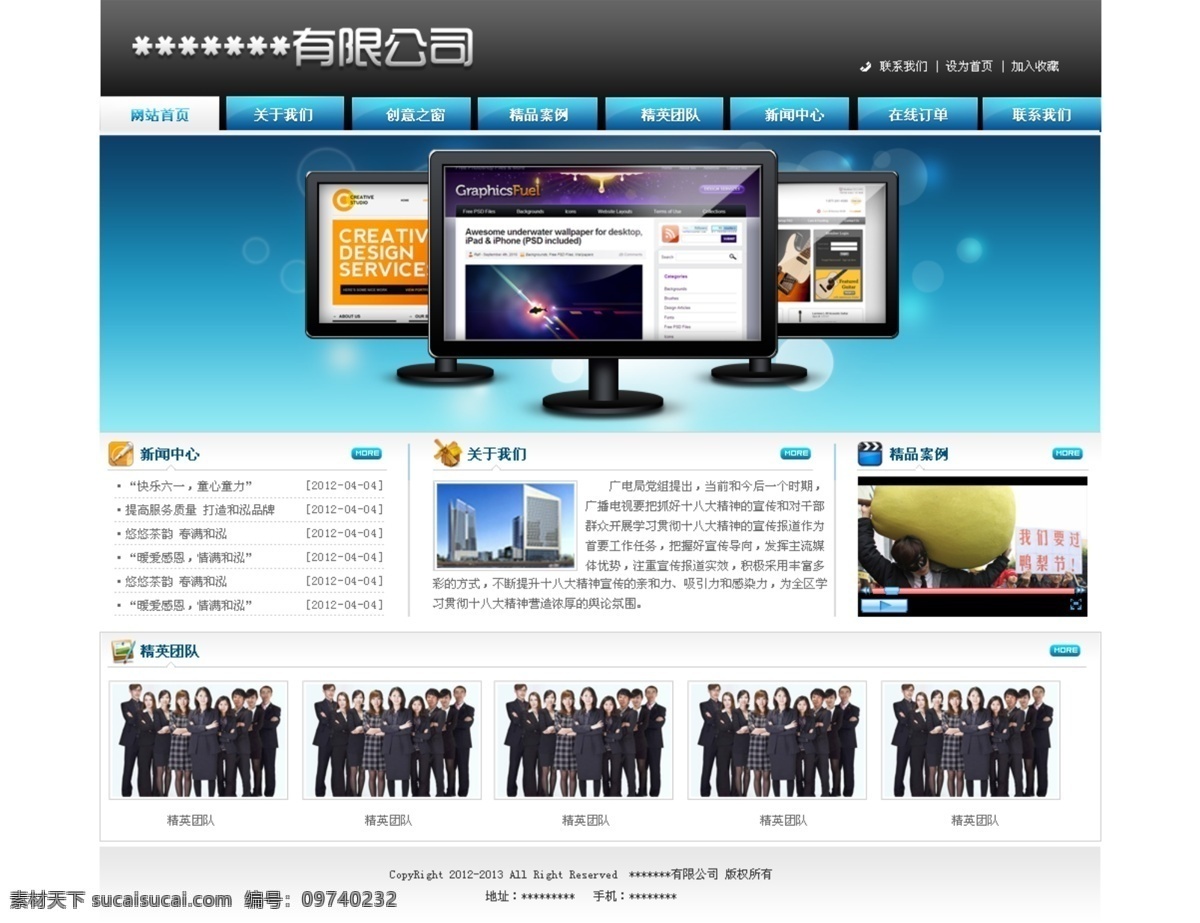Click the windmill icon beside 关于我们
This screenshot has height=923, width=1200.
click(x=447, y=454)
